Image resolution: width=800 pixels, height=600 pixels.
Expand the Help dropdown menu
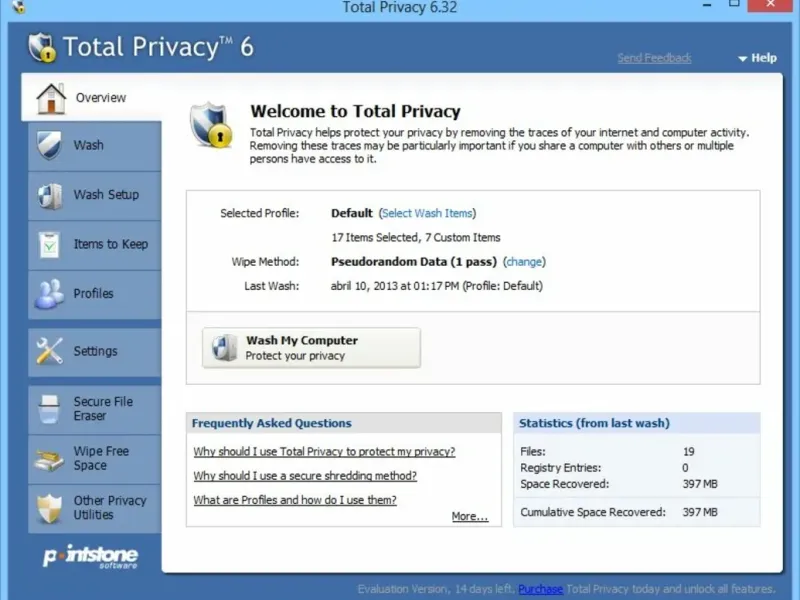[758, 58]
